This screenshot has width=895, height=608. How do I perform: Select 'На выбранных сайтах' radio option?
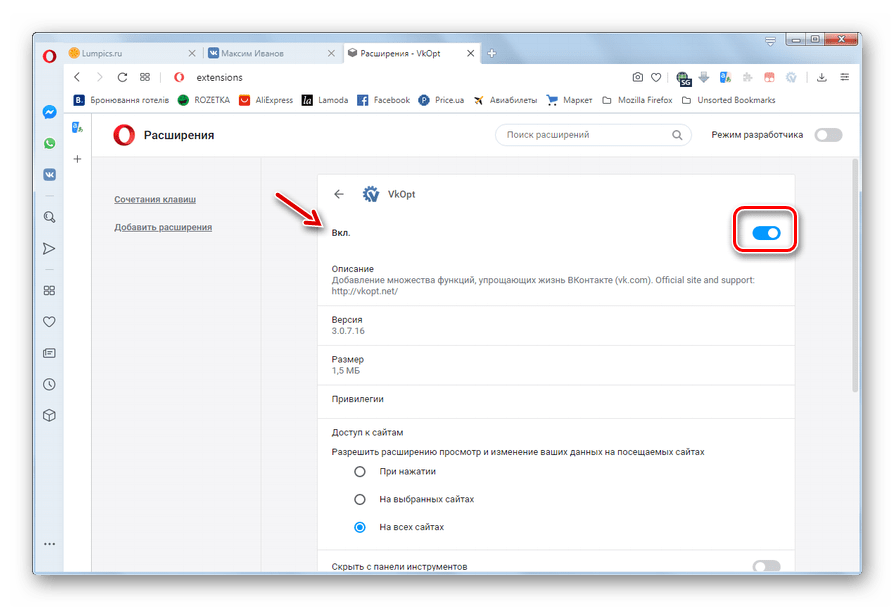[360, 500]
